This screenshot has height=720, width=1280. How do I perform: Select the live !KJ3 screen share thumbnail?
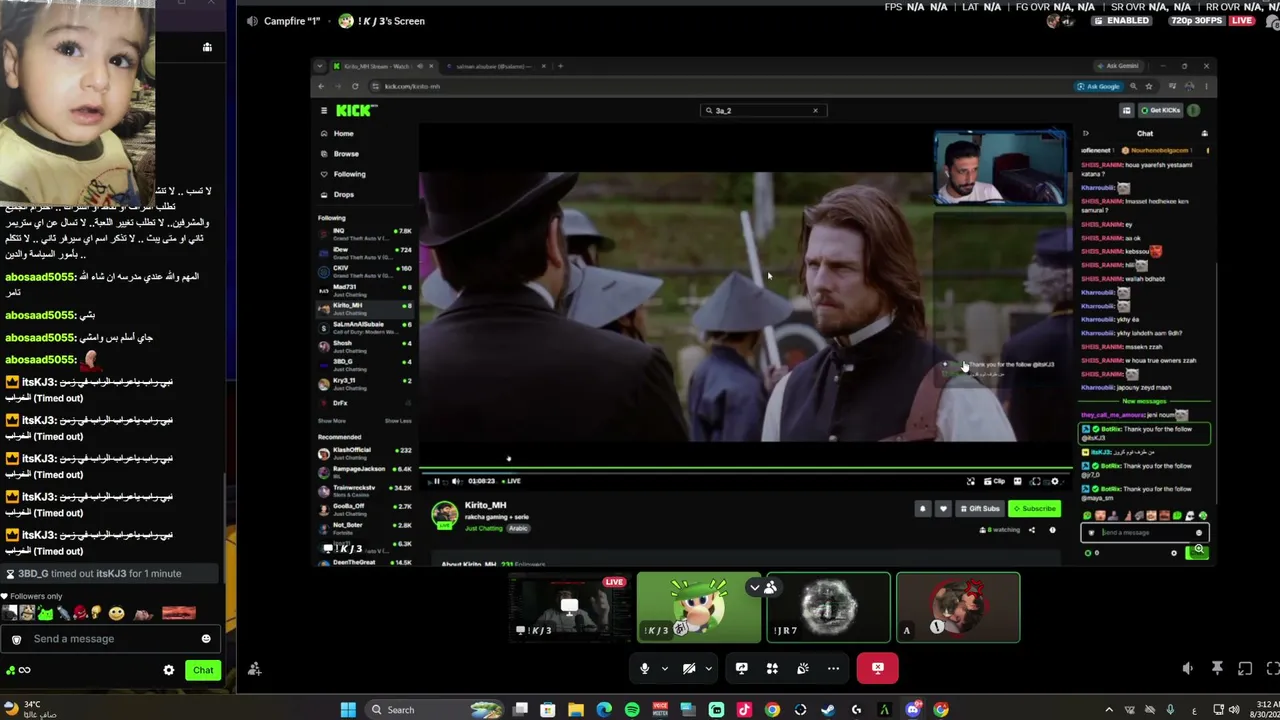569,607
